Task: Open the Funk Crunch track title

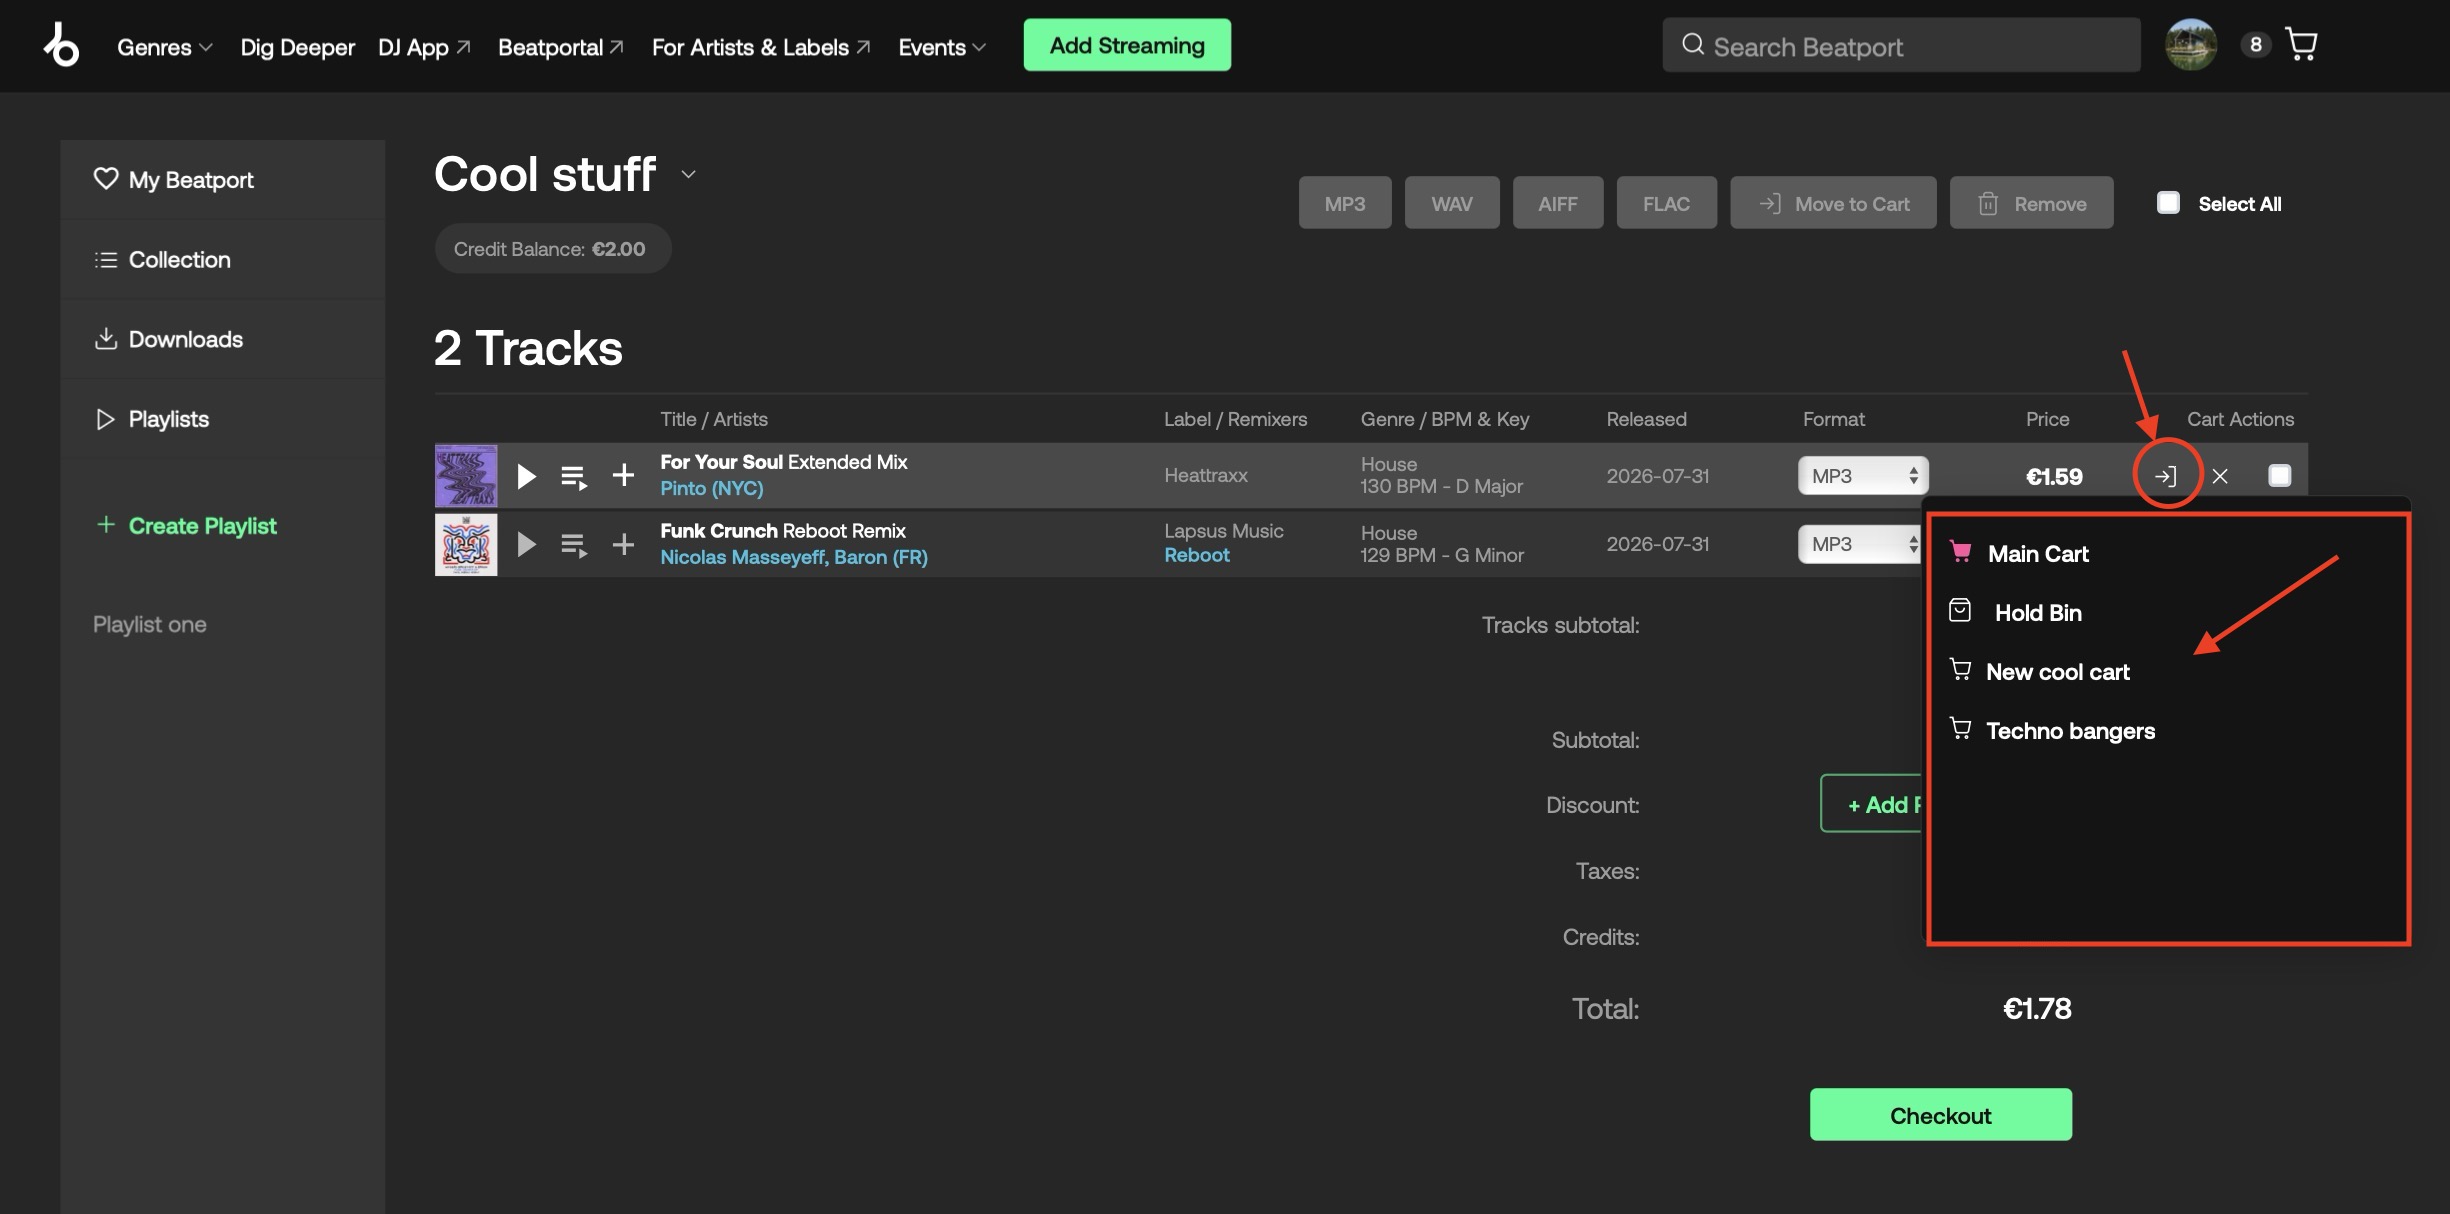Action: tap(783, 531)
